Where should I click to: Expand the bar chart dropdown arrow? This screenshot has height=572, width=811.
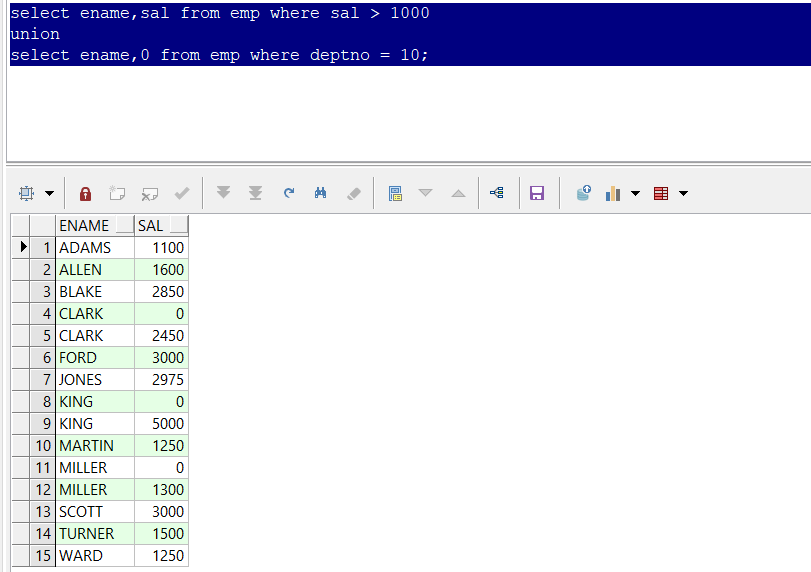pos(636,193)
